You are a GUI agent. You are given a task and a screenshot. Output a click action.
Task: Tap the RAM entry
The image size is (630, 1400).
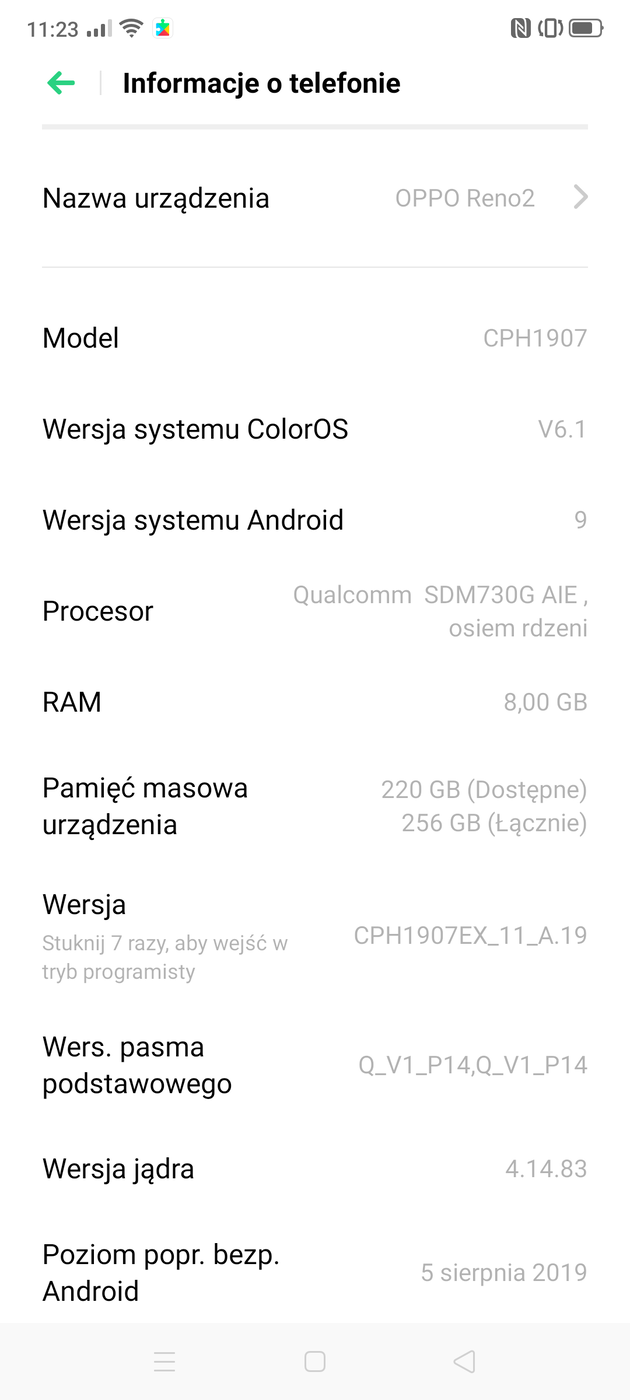point(314,702)
